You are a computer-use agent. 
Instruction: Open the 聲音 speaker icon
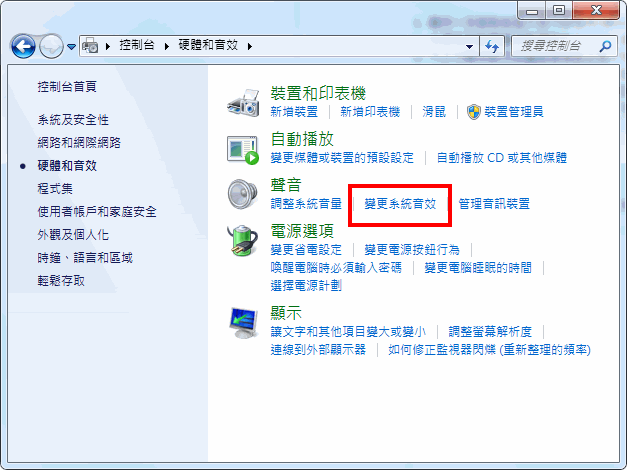(243, 194)
